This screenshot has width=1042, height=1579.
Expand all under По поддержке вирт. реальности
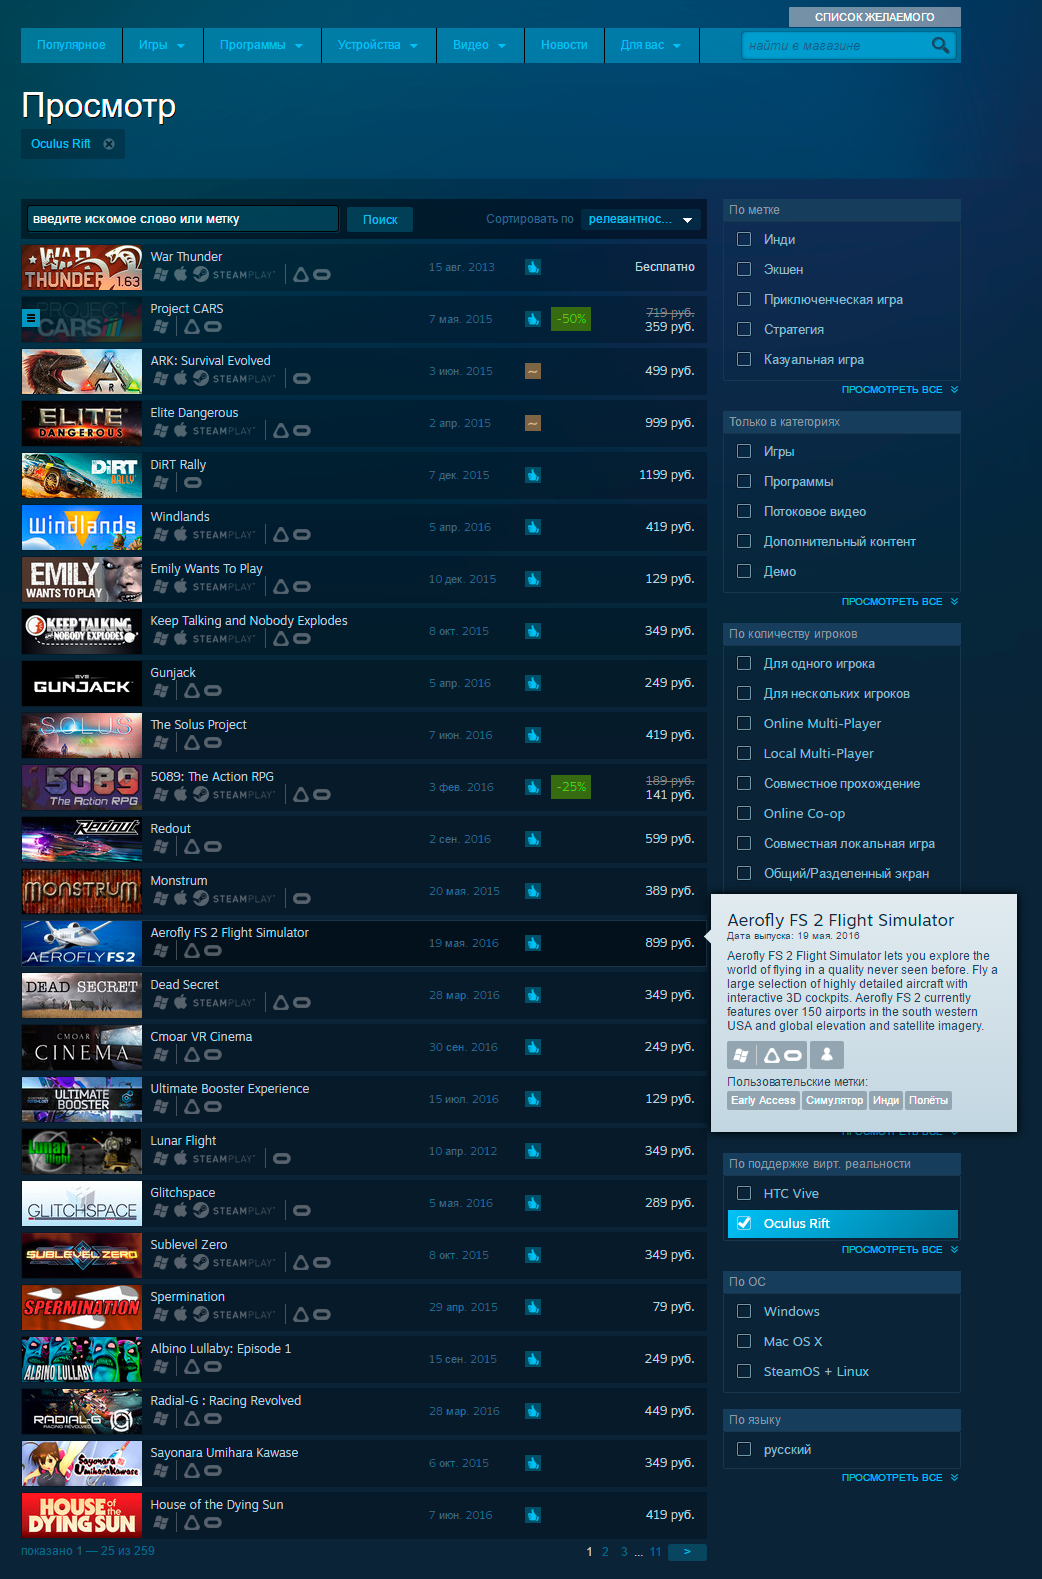[x=899, y=1250]
